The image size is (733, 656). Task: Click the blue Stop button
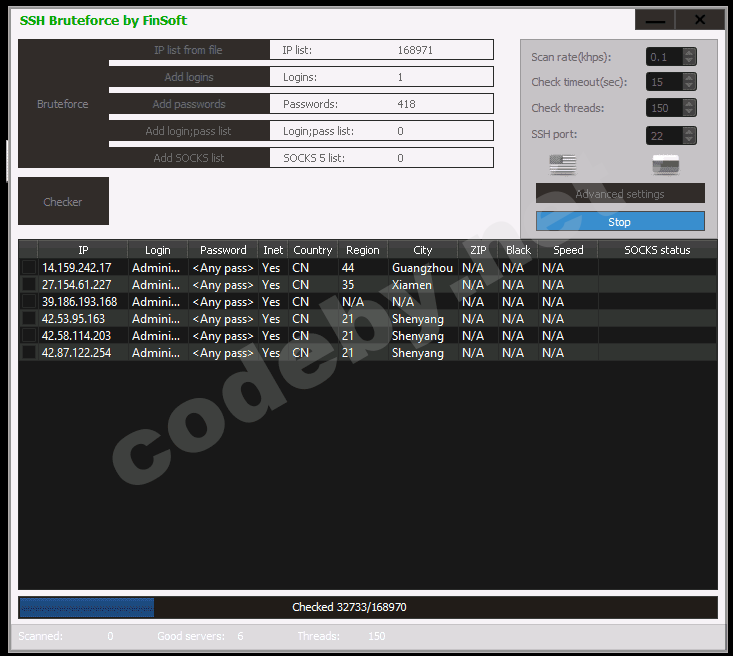click(x=620, y=222)
